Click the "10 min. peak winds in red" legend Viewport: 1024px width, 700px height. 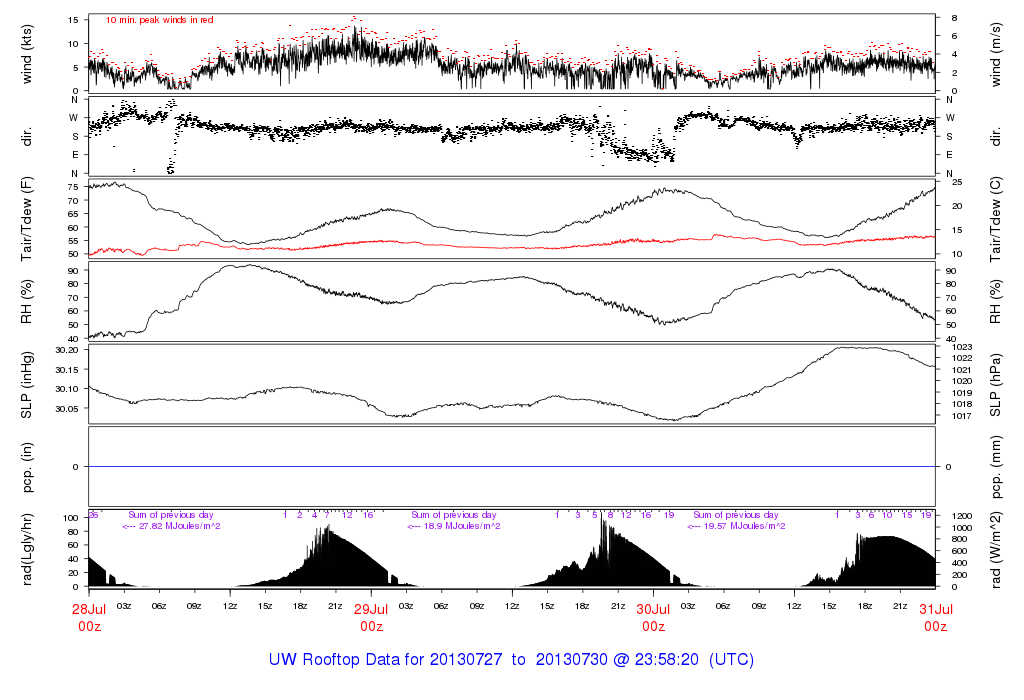point(159,20)
